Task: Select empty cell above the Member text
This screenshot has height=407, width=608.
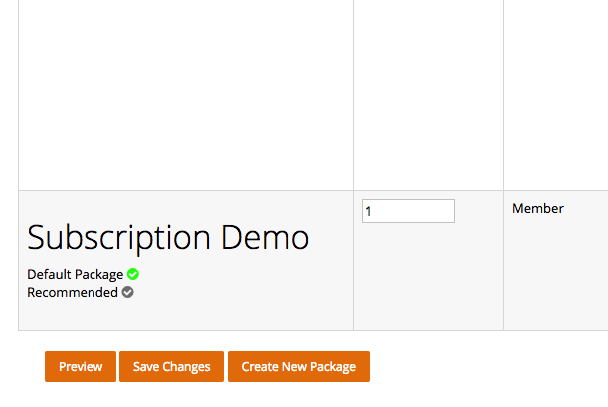Action: point(556,95)
